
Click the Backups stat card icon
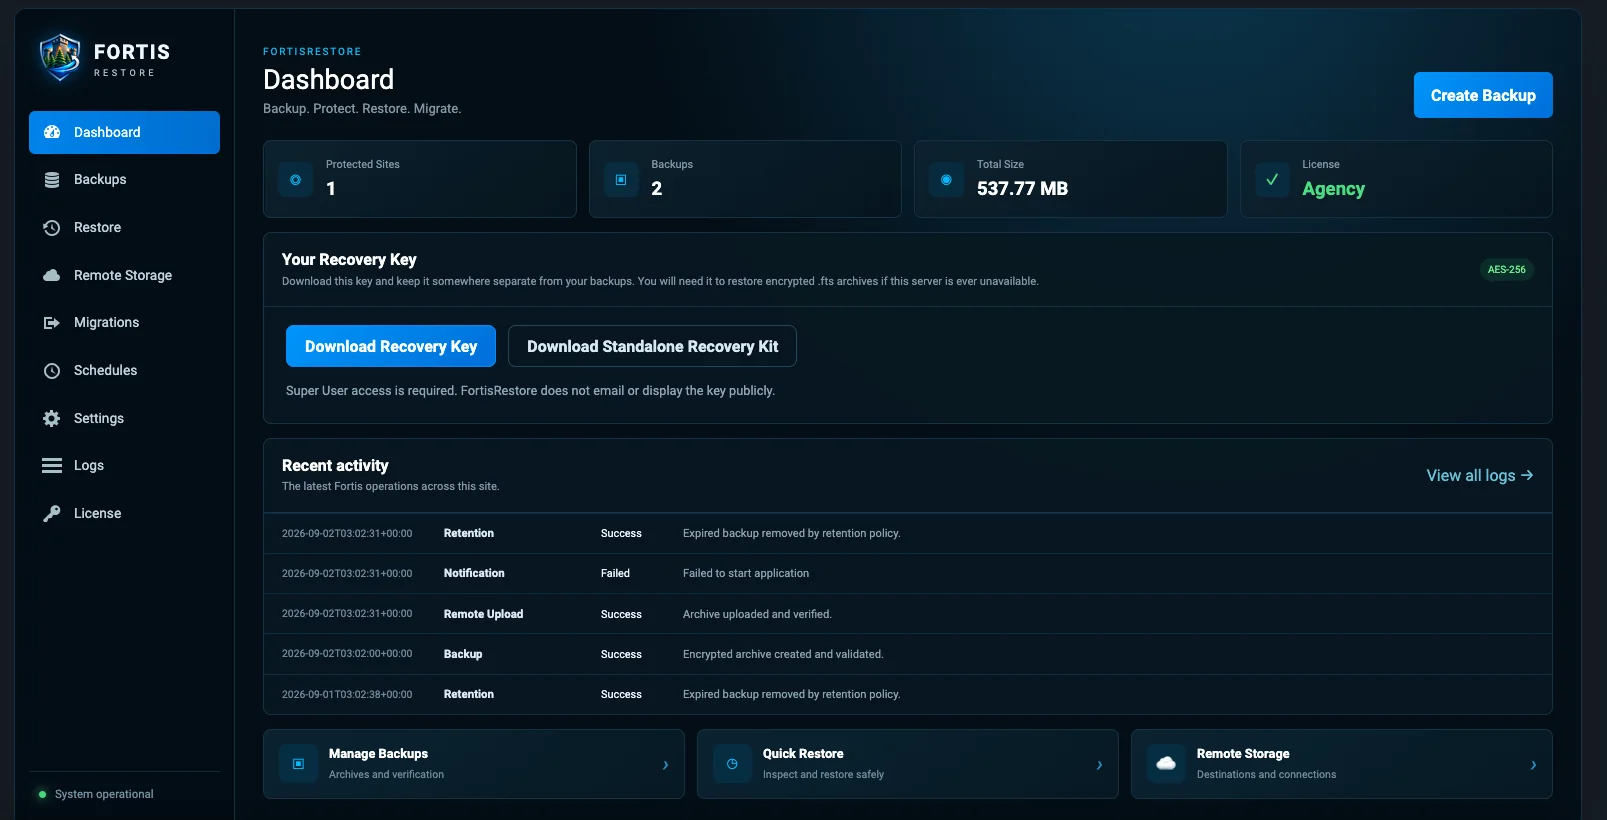(x=621, y=180)
